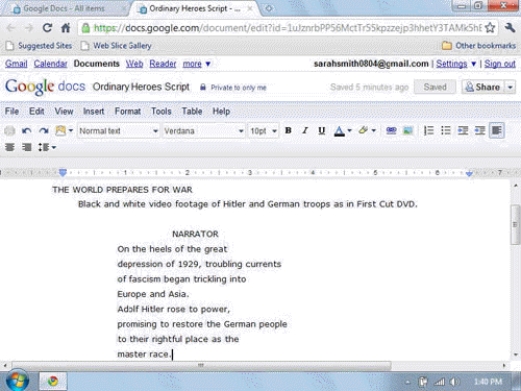Image resolution: width=521 pixels, height=391 pixels.
Task: Open the Share button dropdown arrow
Action: point(510,87)
